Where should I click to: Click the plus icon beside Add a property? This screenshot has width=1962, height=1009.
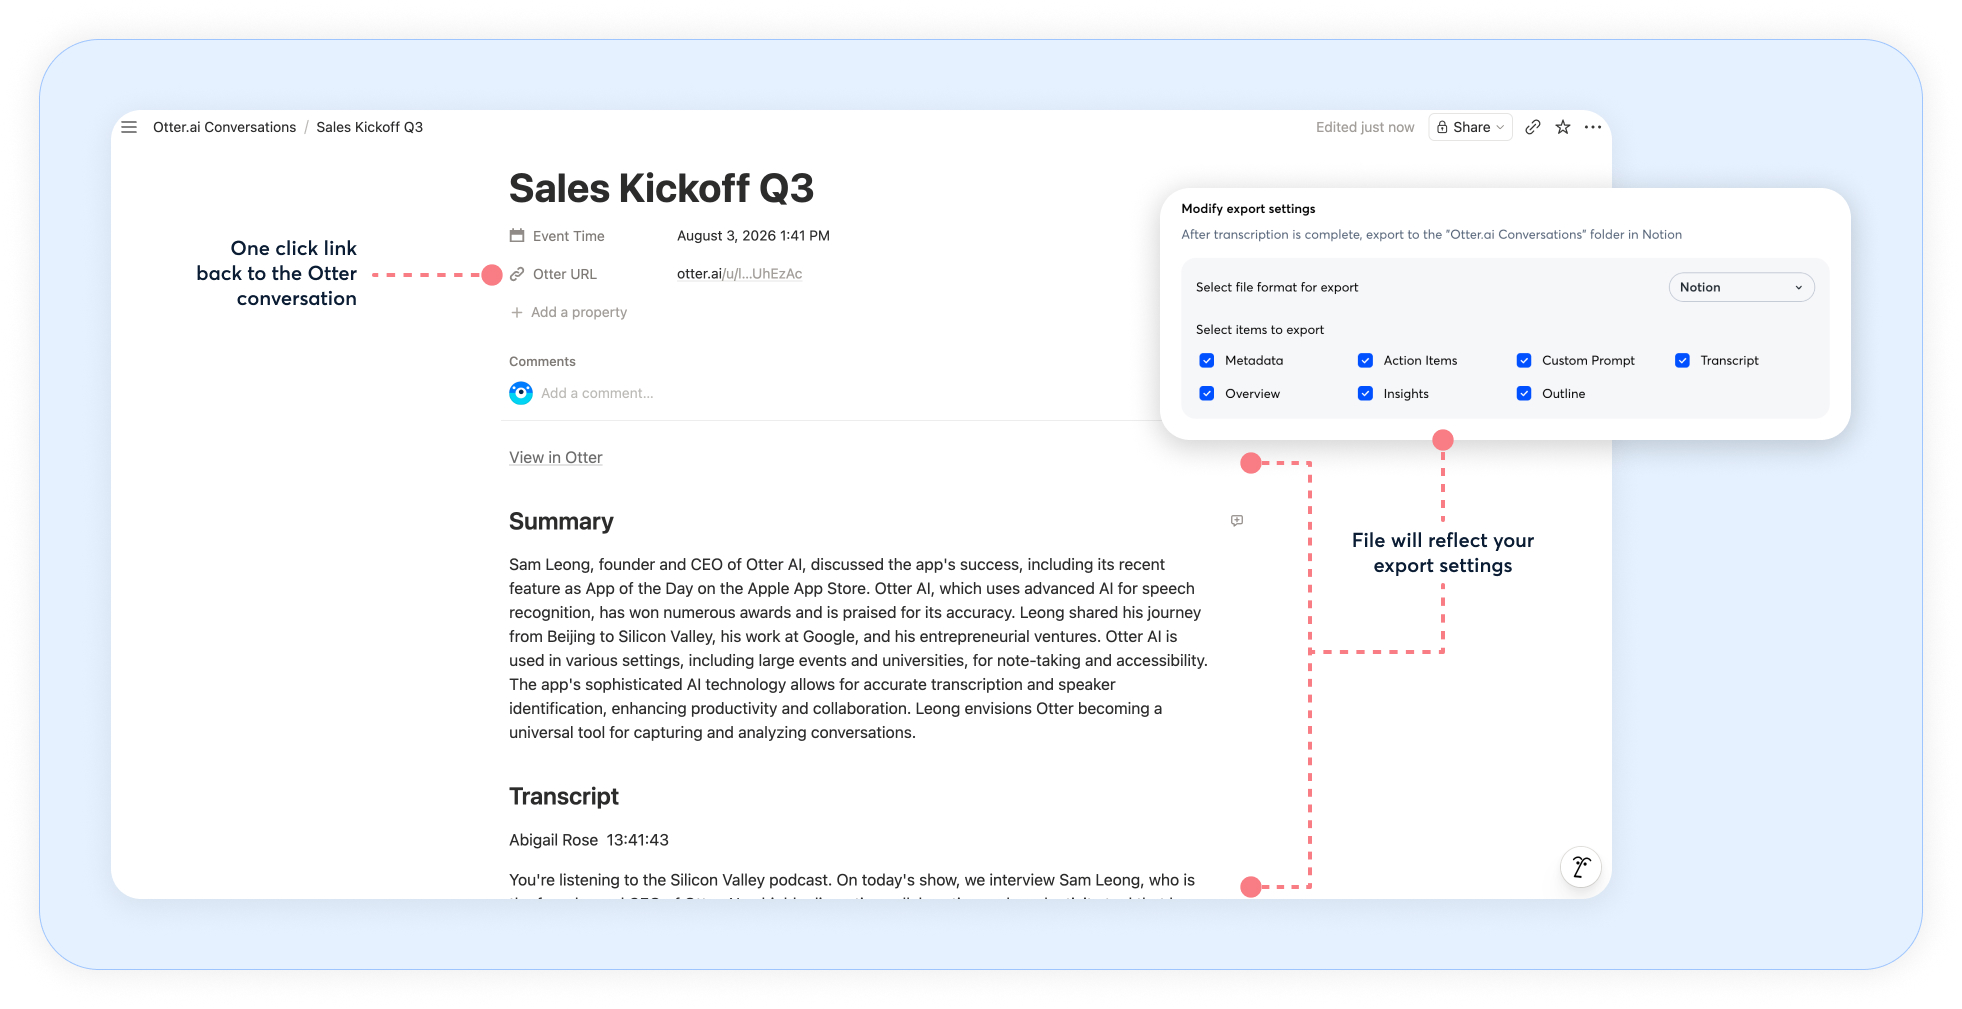point(517,312)
